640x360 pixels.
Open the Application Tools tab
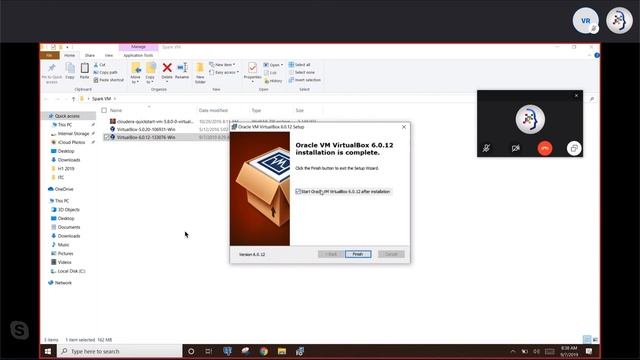pos(138,55)
